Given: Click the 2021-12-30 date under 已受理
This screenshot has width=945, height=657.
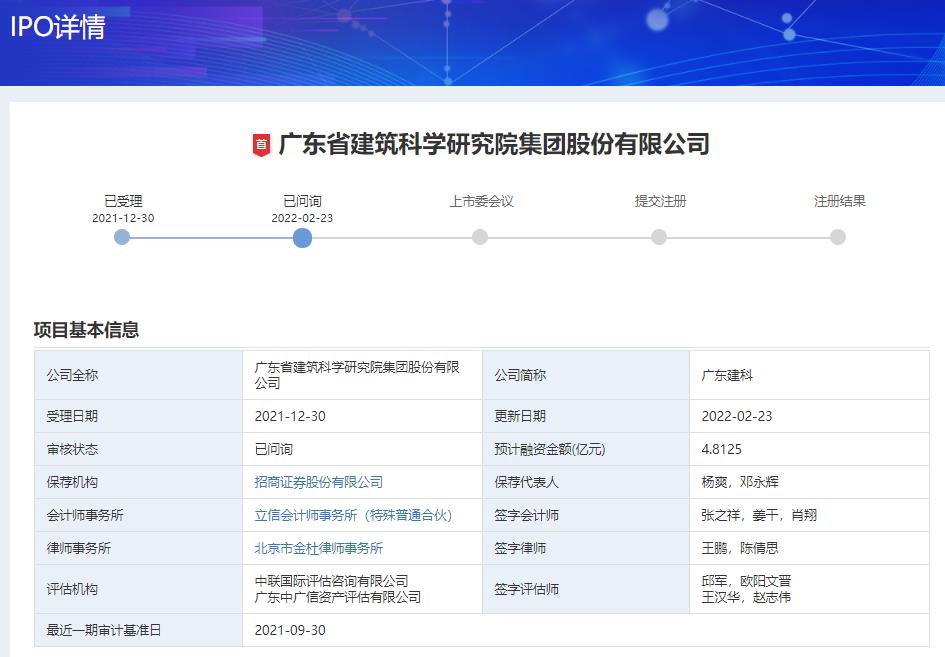Looking at the screenshot, I should (x=123, y=218).
